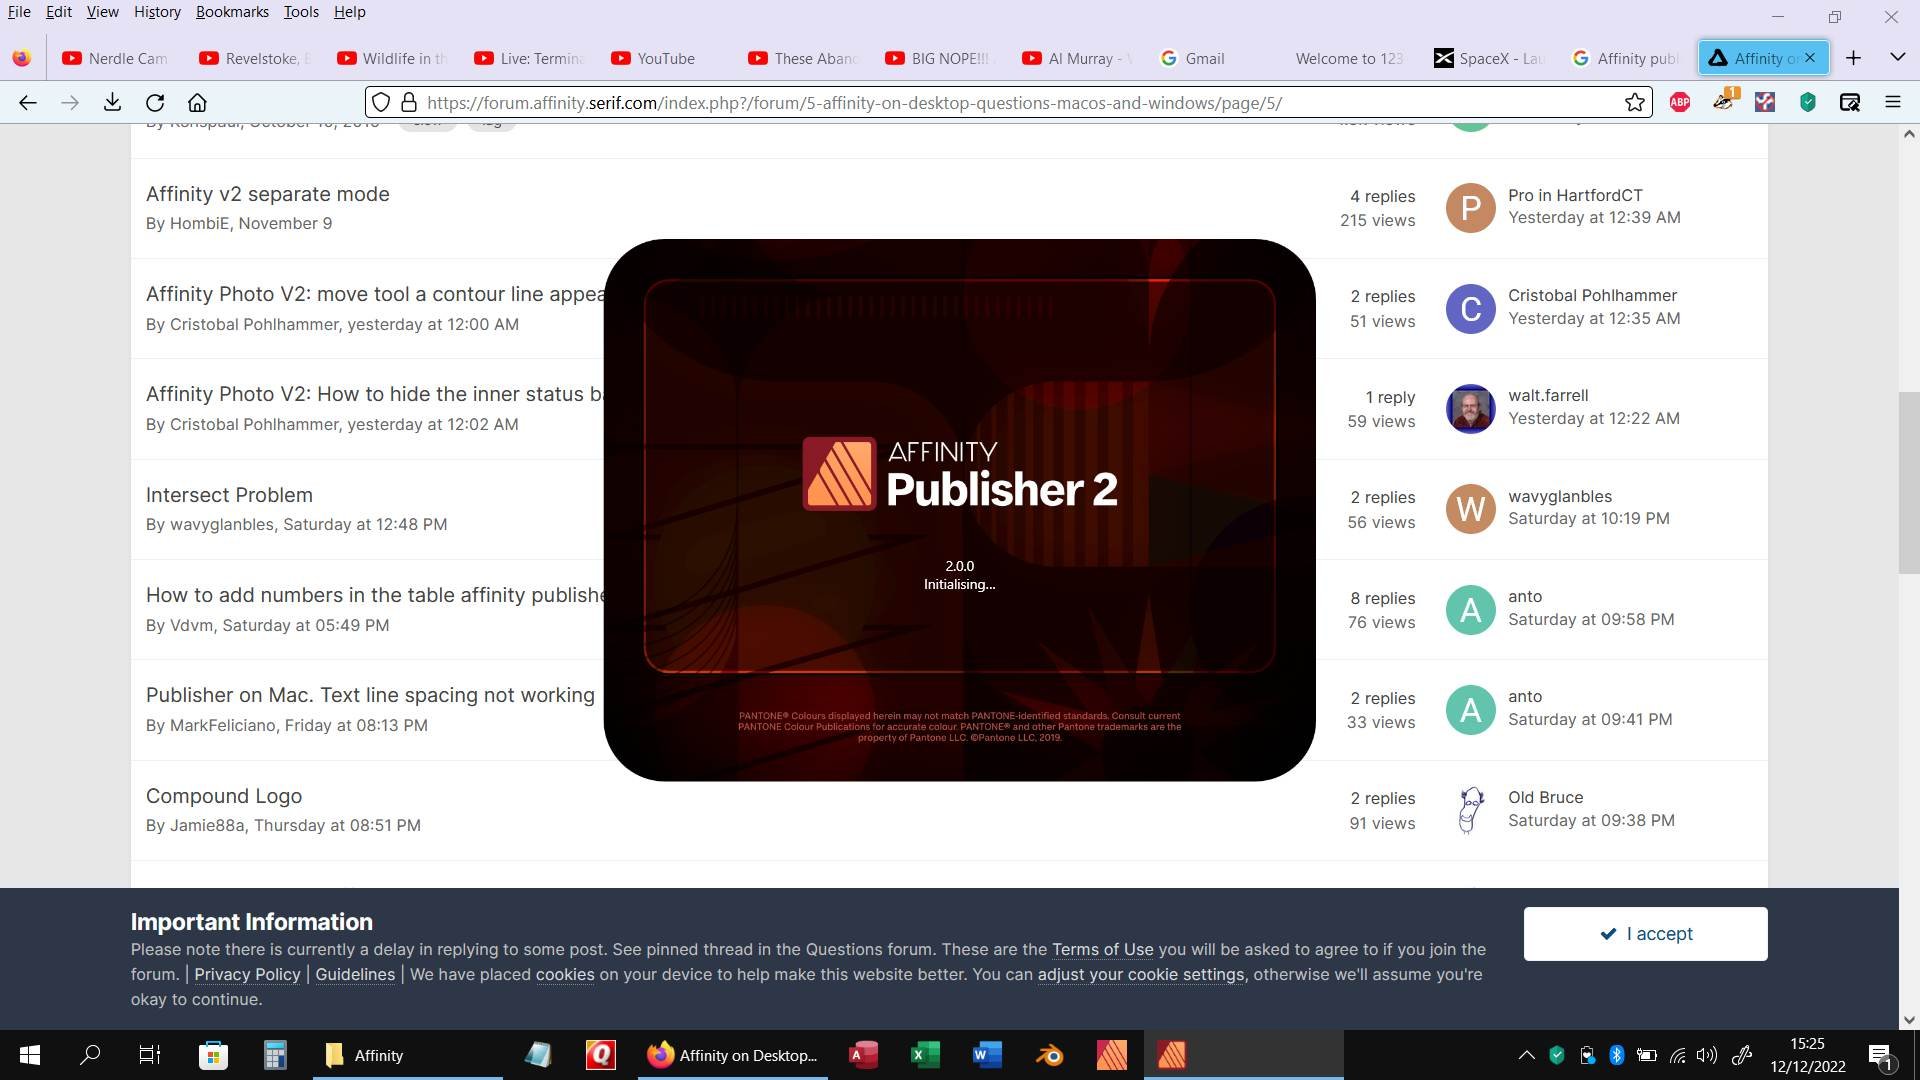Open the Edit menu

[58, 12]
